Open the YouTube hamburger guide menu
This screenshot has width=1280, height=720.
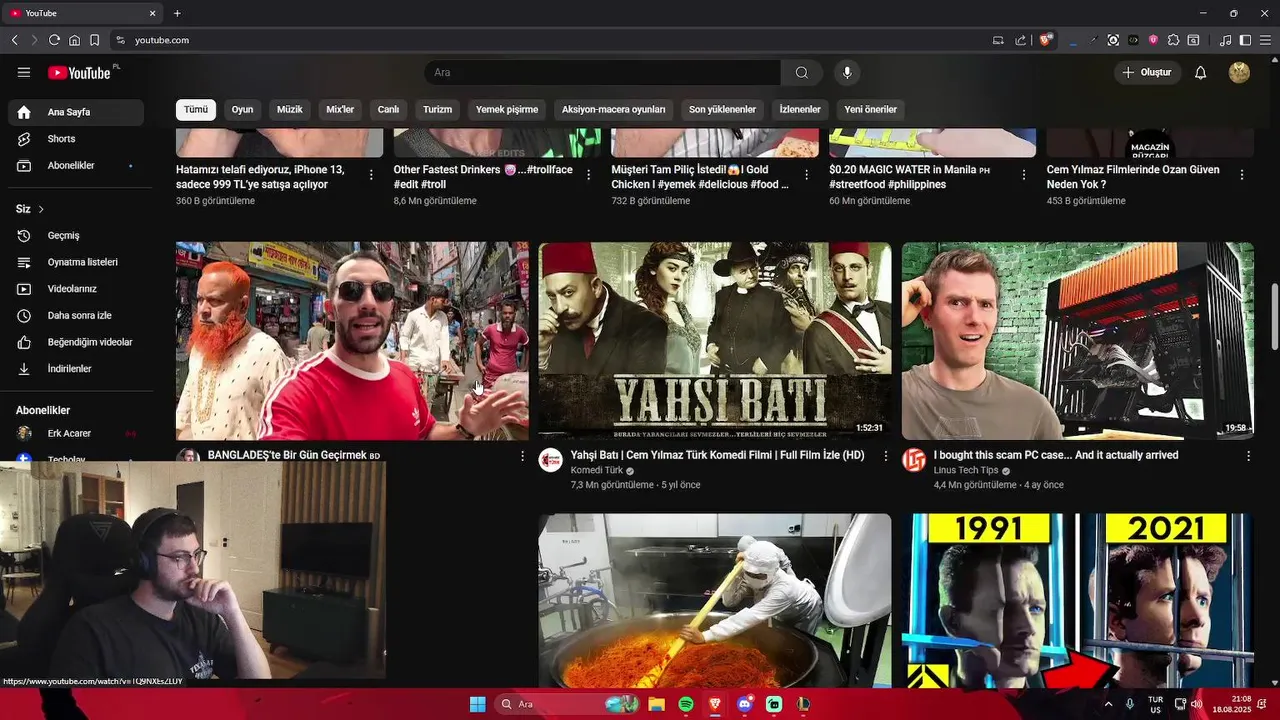24,72
